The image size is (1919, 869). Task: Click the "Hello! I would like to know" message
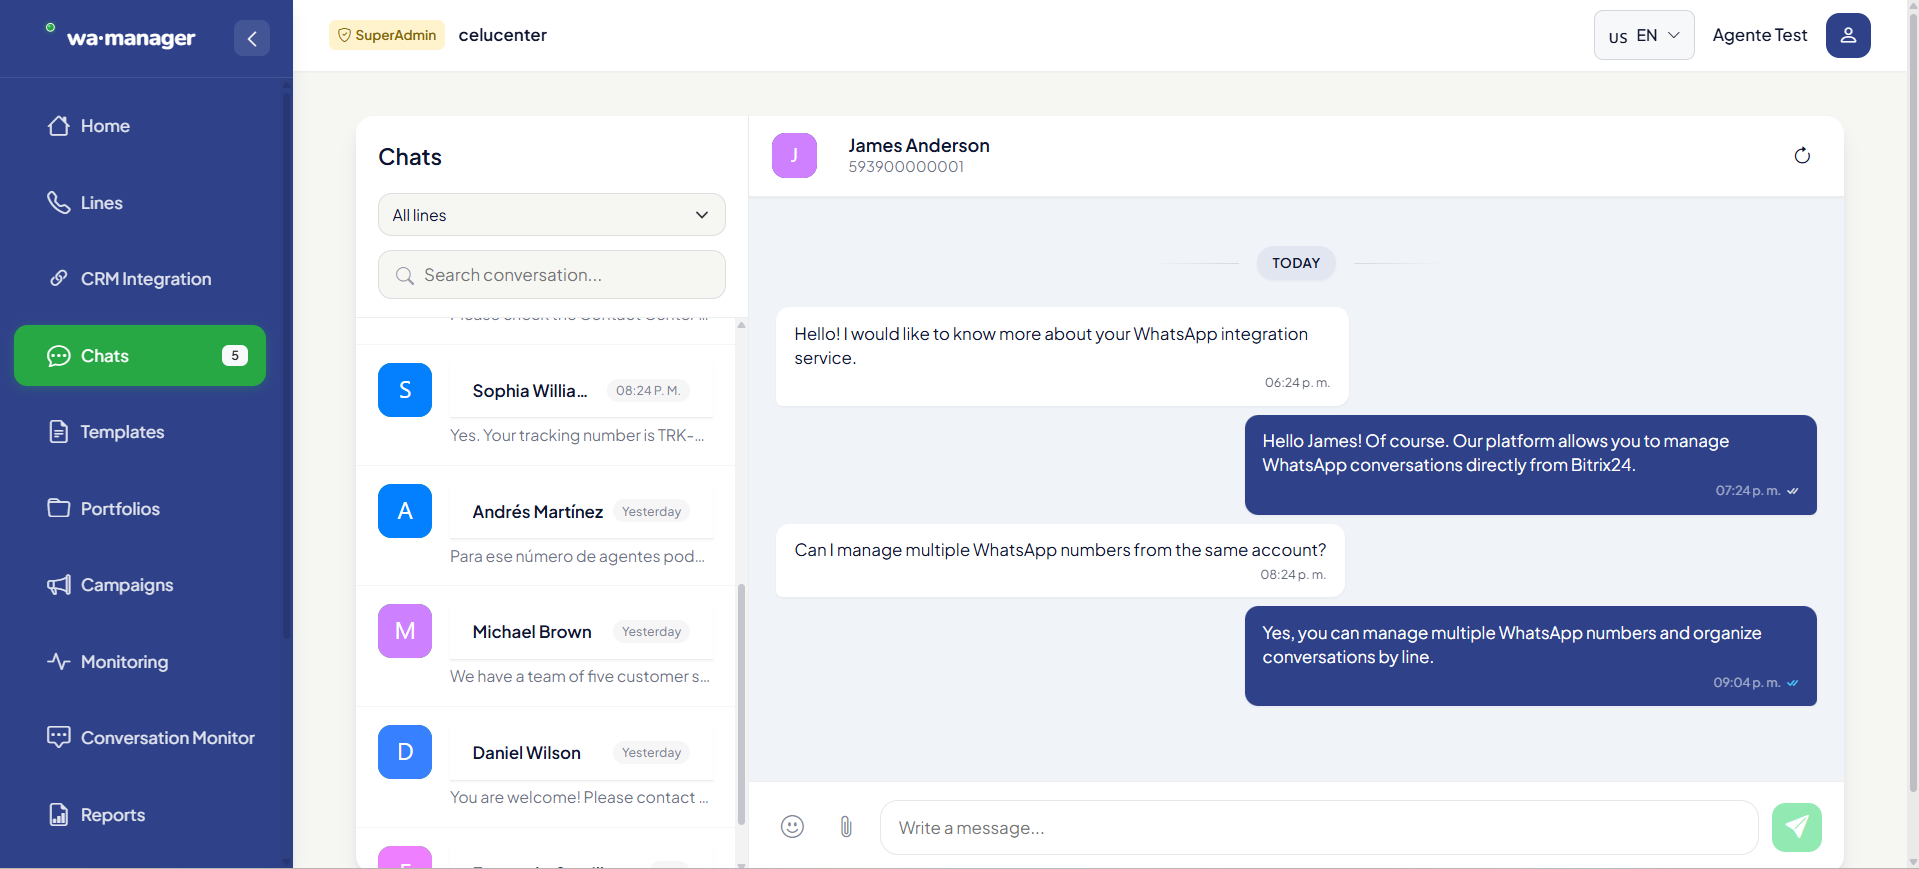coord(1062,356)
